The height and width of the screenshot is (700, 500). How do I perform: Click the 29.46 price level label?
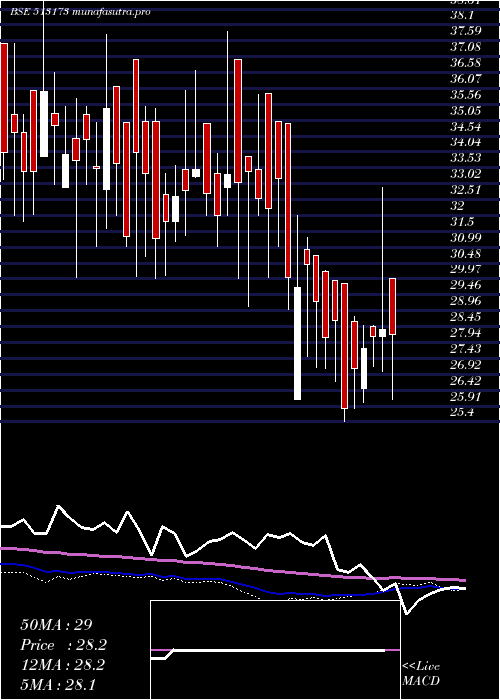(x=466, y=285)
